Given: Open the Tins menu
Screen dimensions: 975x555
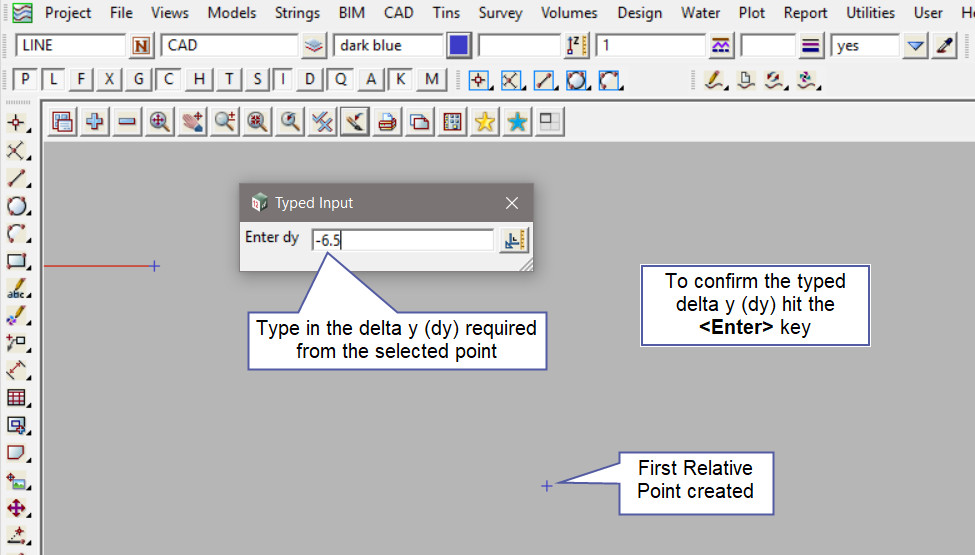Looking at the screenshot, I should [447, 13].
